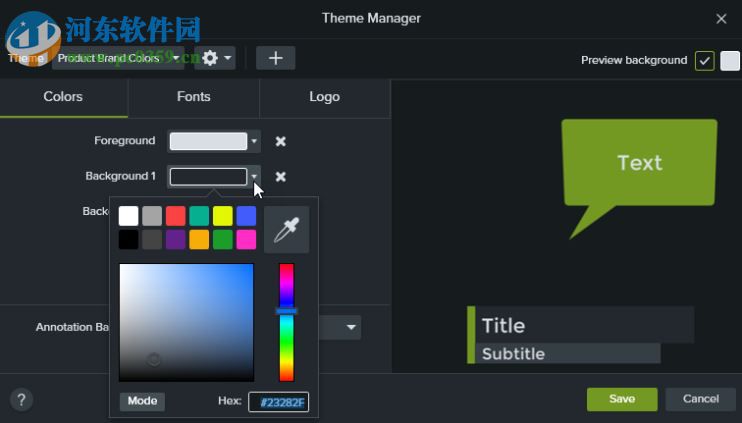Expand the Product Brand Colors theme dropdown
The width and height of the screenshot is (742, 423).
118,58
